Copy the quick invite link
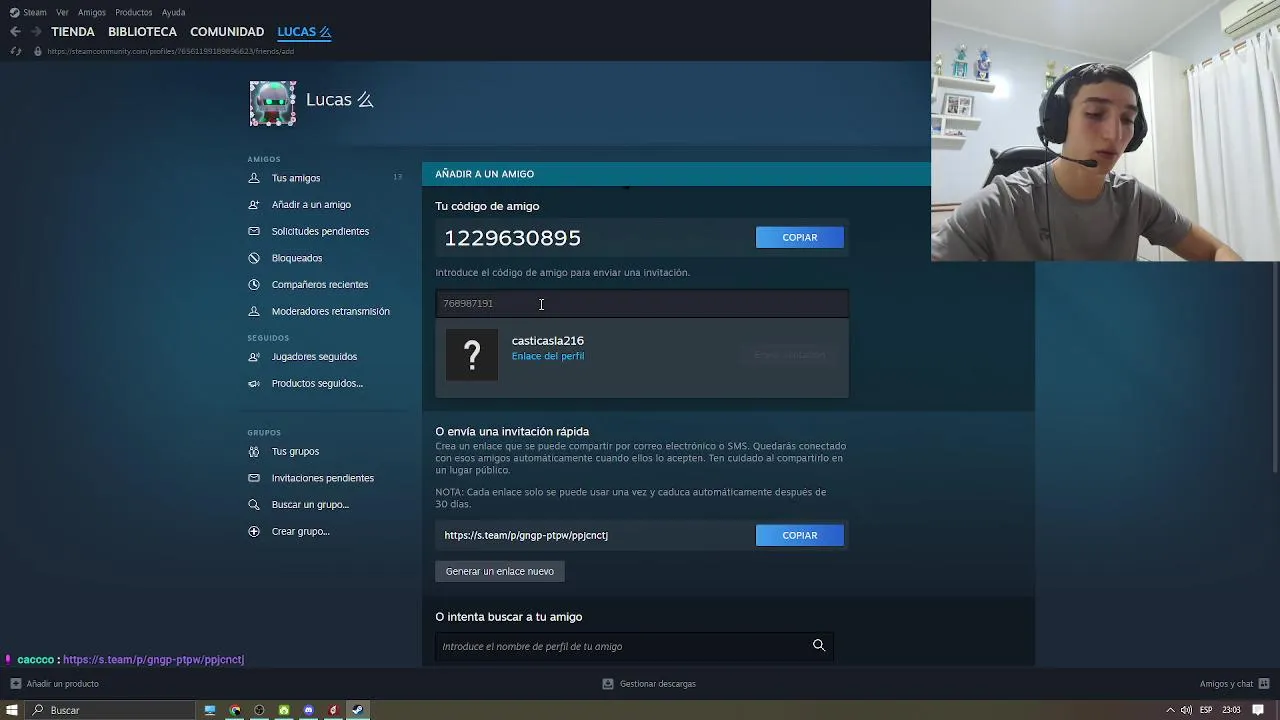The image size is (1280, 720). click(800, 535)
